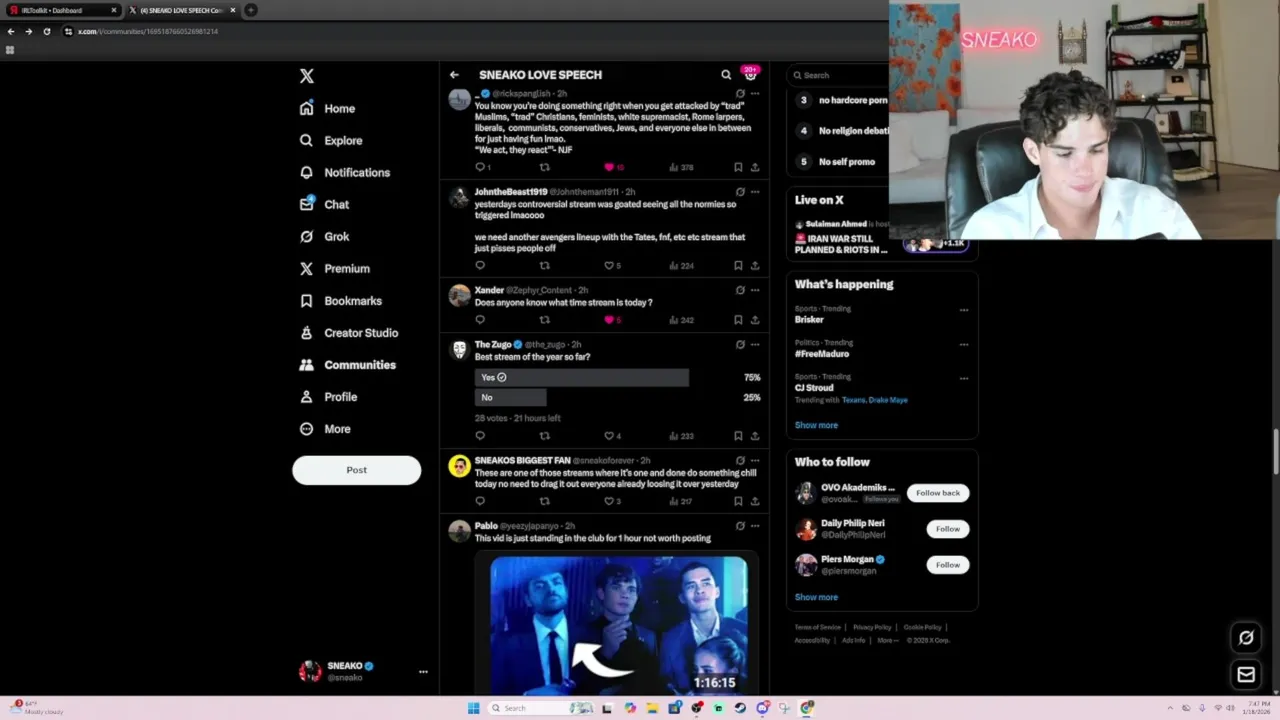This screenshot has width=1280, height=720.
Task: Unlike the rickspanglish post
Action: pos(609,167)
